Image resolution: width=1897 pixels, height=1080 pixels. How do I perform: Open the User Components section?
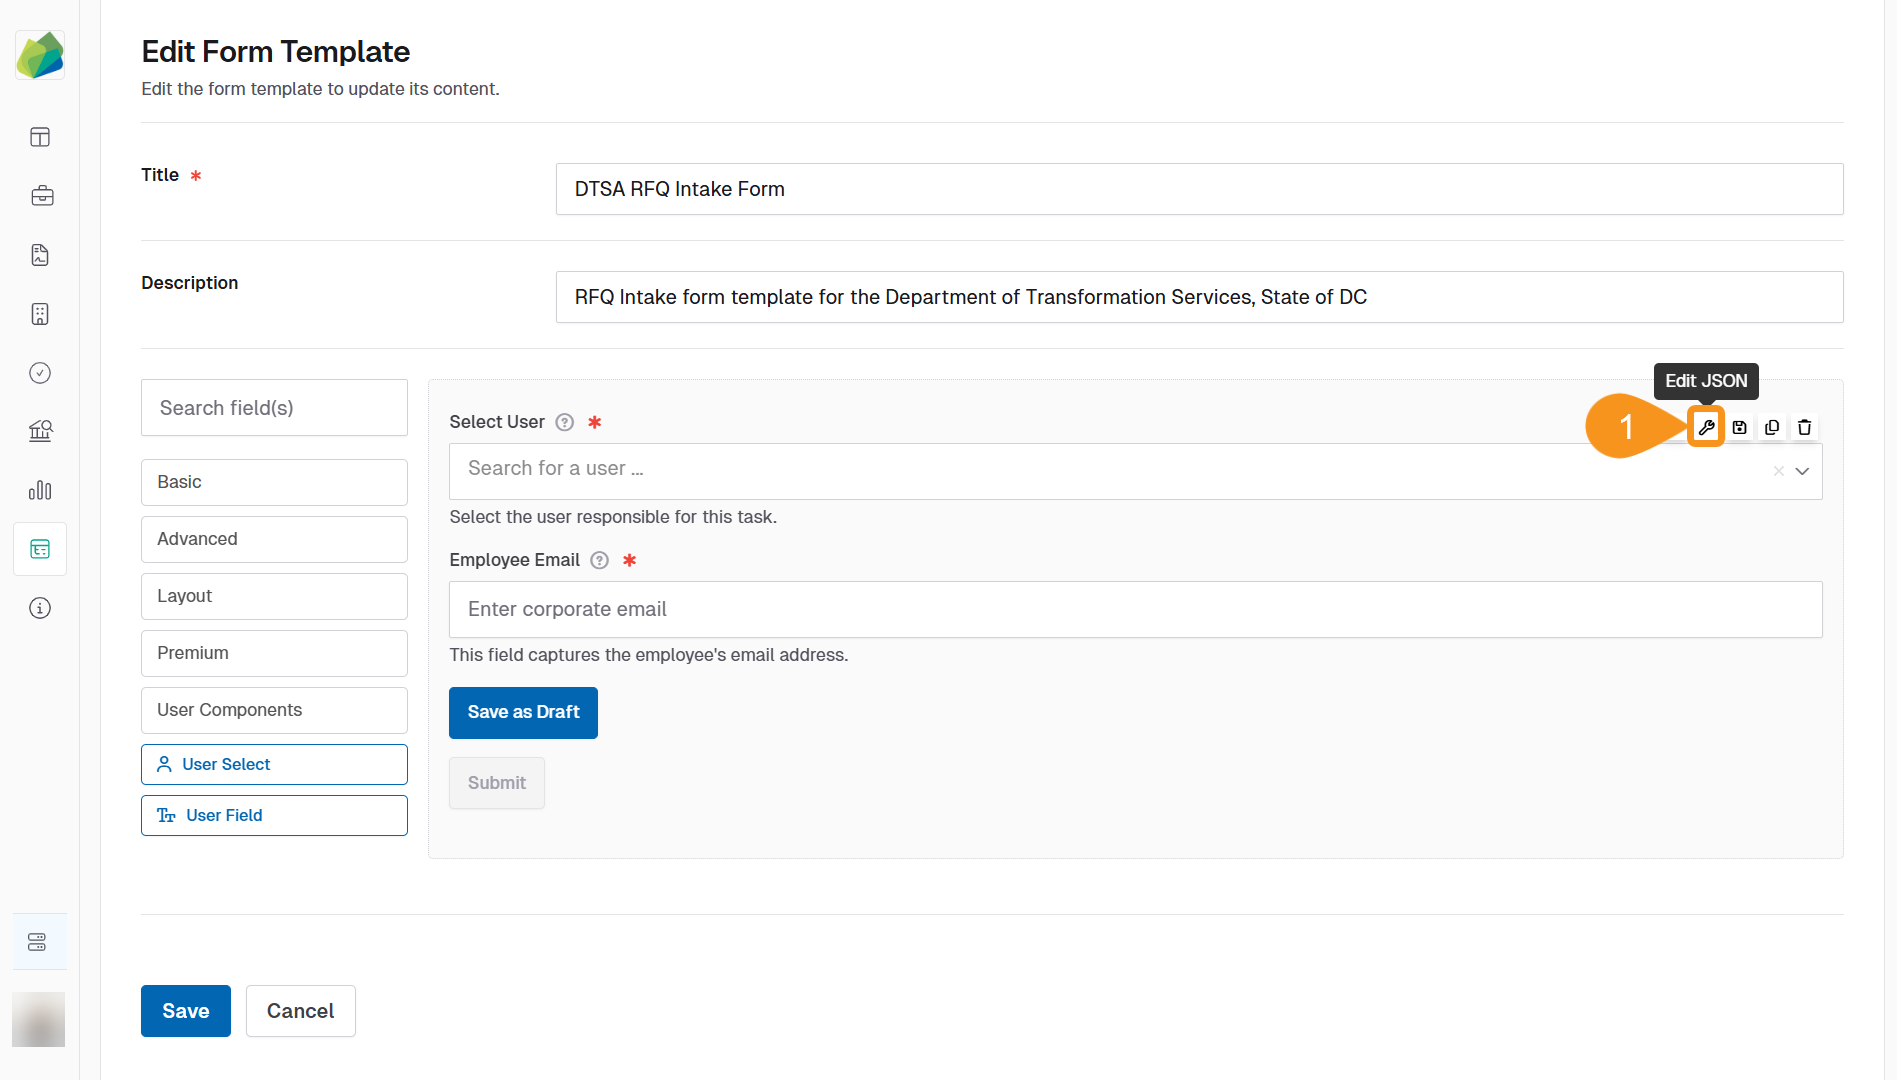click(273, 710)
